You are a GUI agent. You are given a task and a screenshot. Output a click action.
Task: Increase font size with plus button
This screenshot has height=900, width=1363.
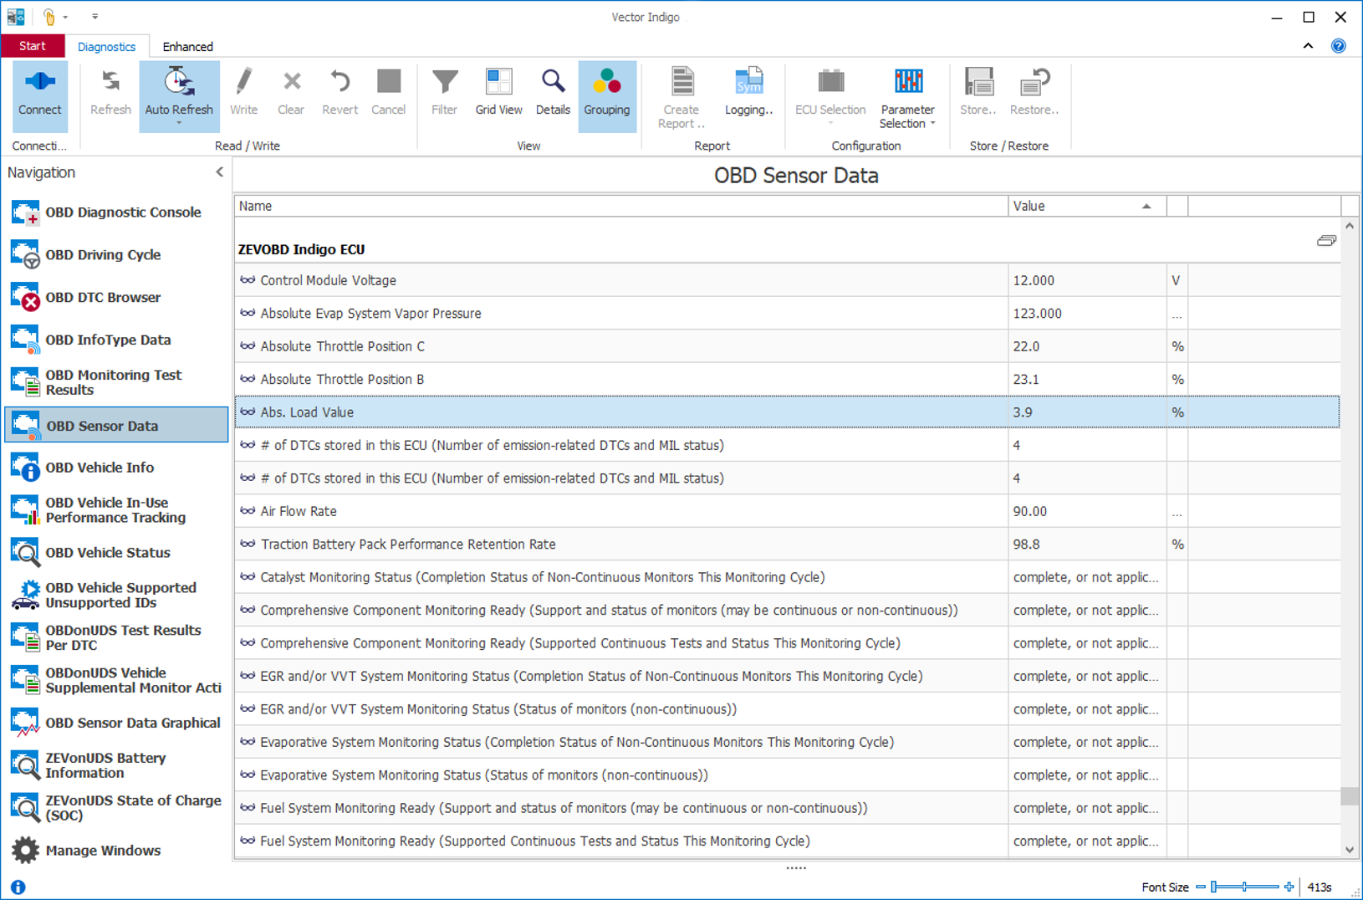tap(1289, 887)
